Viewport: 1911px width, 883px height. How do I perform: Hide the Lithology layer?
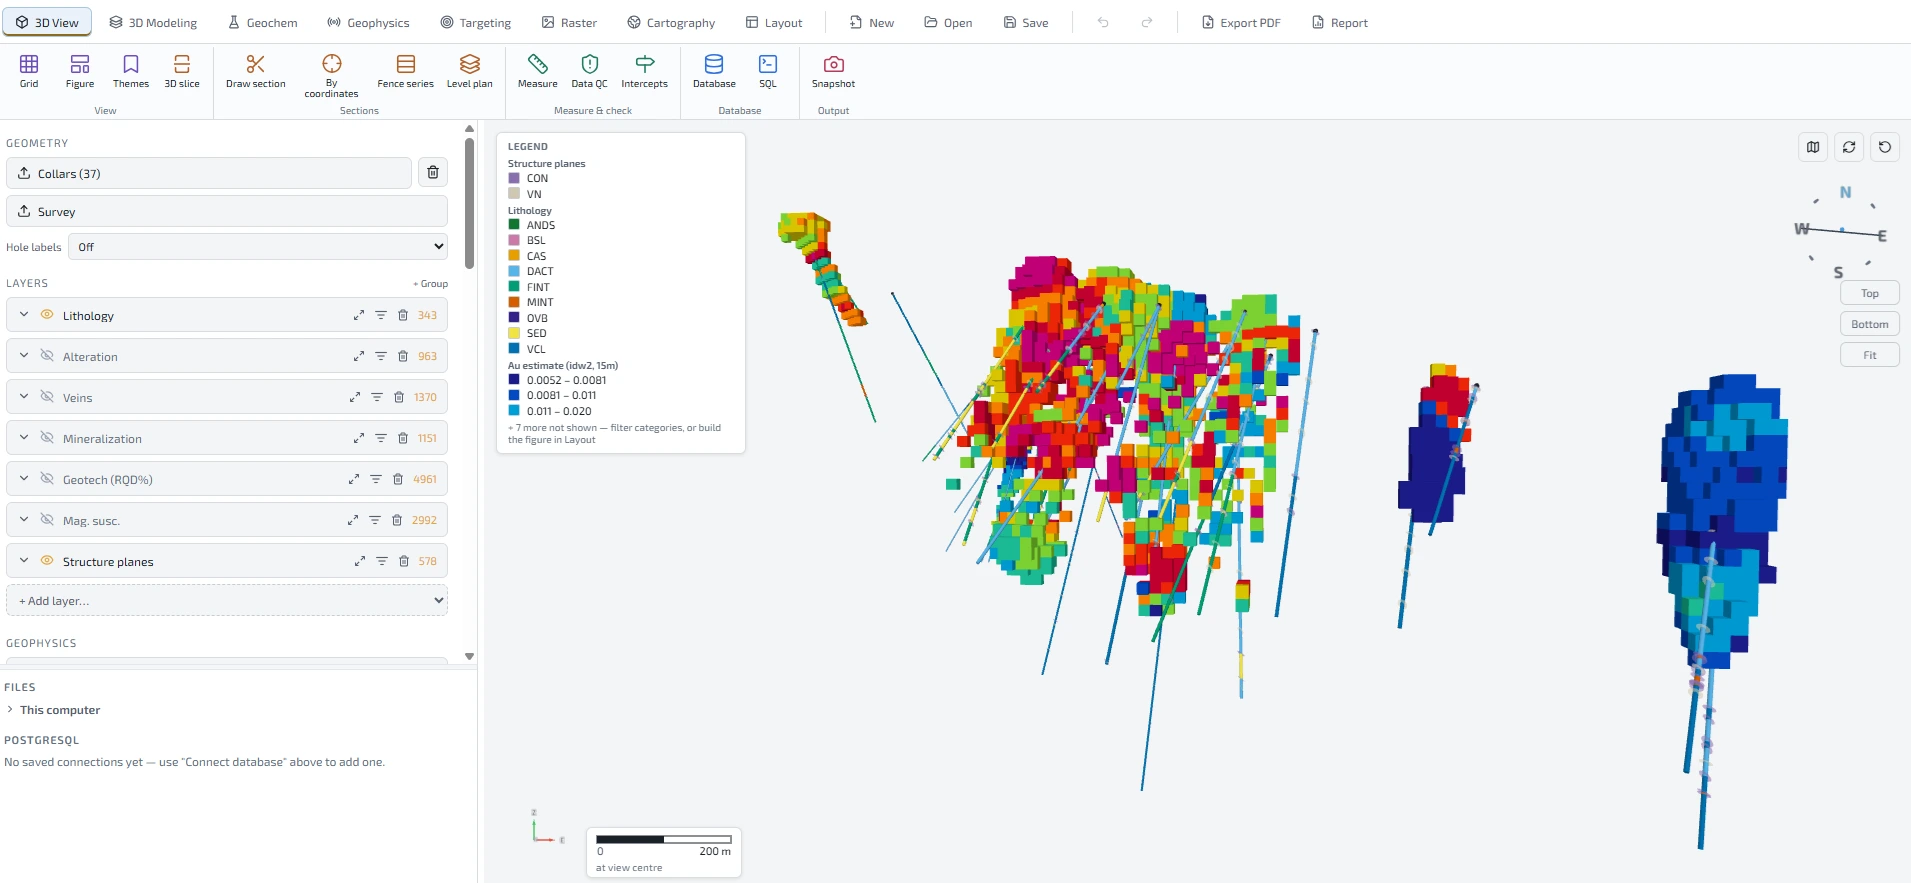click(x=47, y=314)
